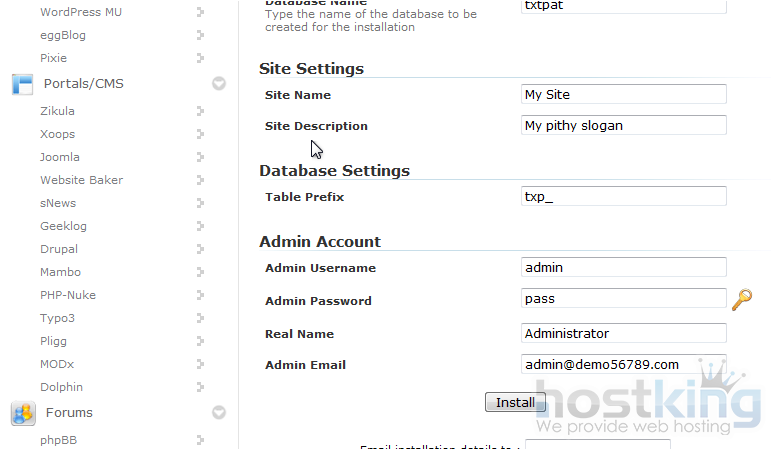Collapse the Forums section chevron
The height and width of the screenshot is (450, 776).
pyautogui.click(x=219, y=413)
